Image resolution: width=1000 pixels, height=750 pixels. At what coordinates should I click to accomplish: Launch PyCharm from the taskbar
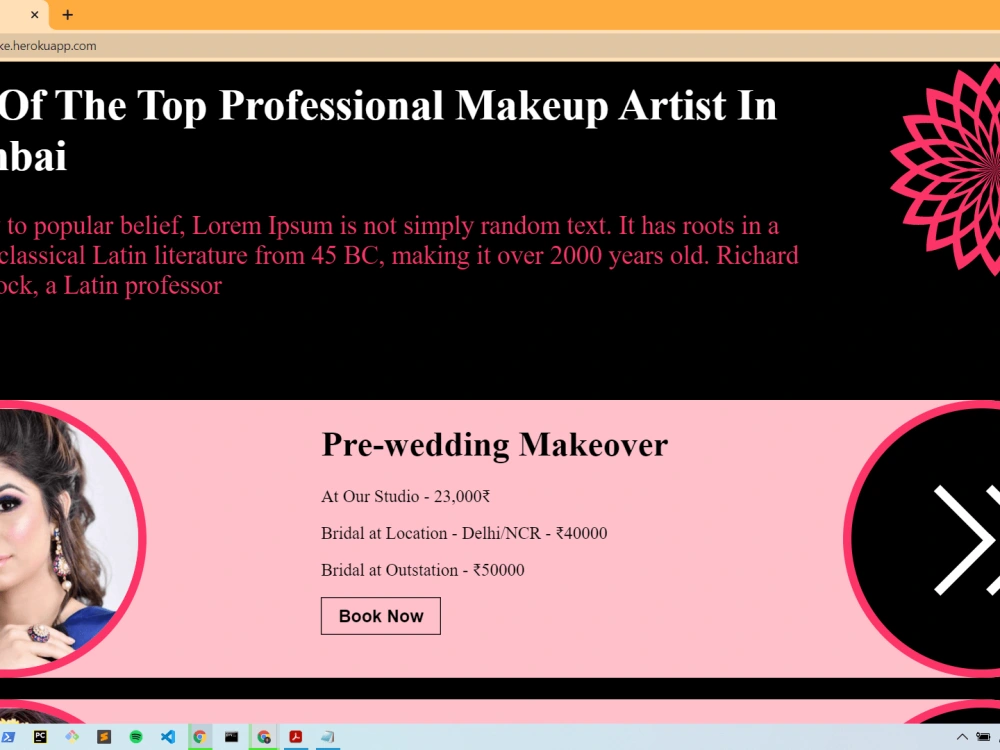tap(40, 737)
